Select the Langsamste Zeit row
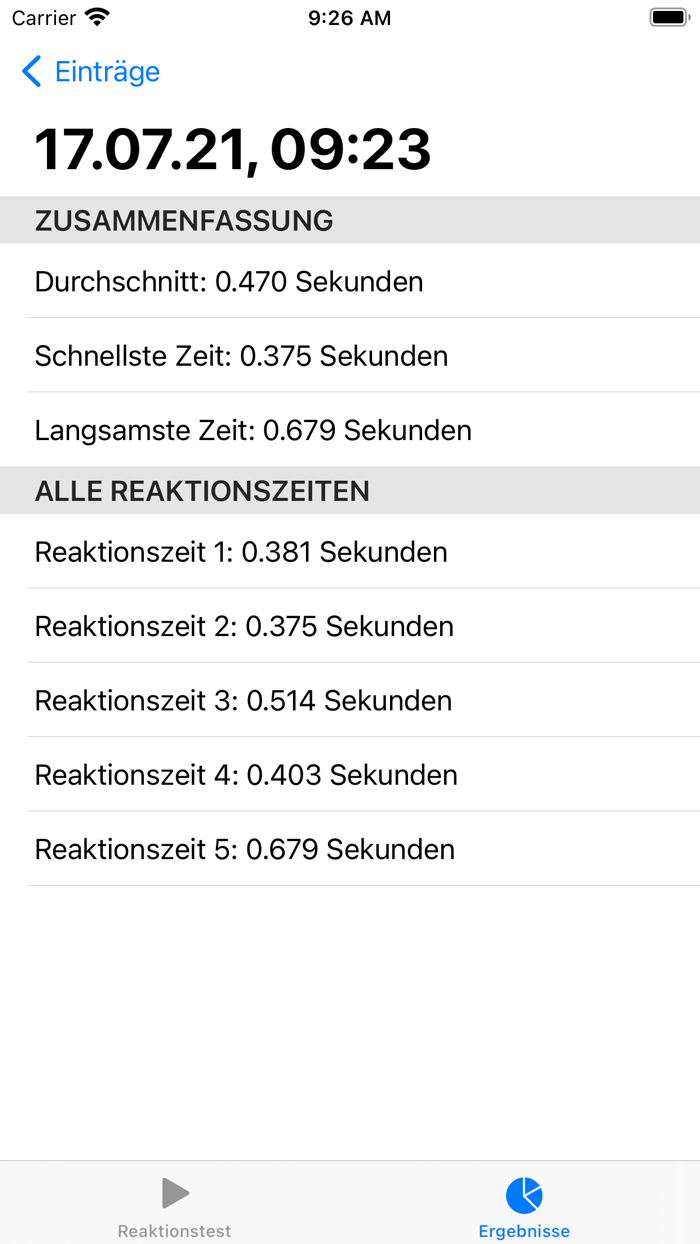This screenshot has height=1244, width=700. (253, 430)
